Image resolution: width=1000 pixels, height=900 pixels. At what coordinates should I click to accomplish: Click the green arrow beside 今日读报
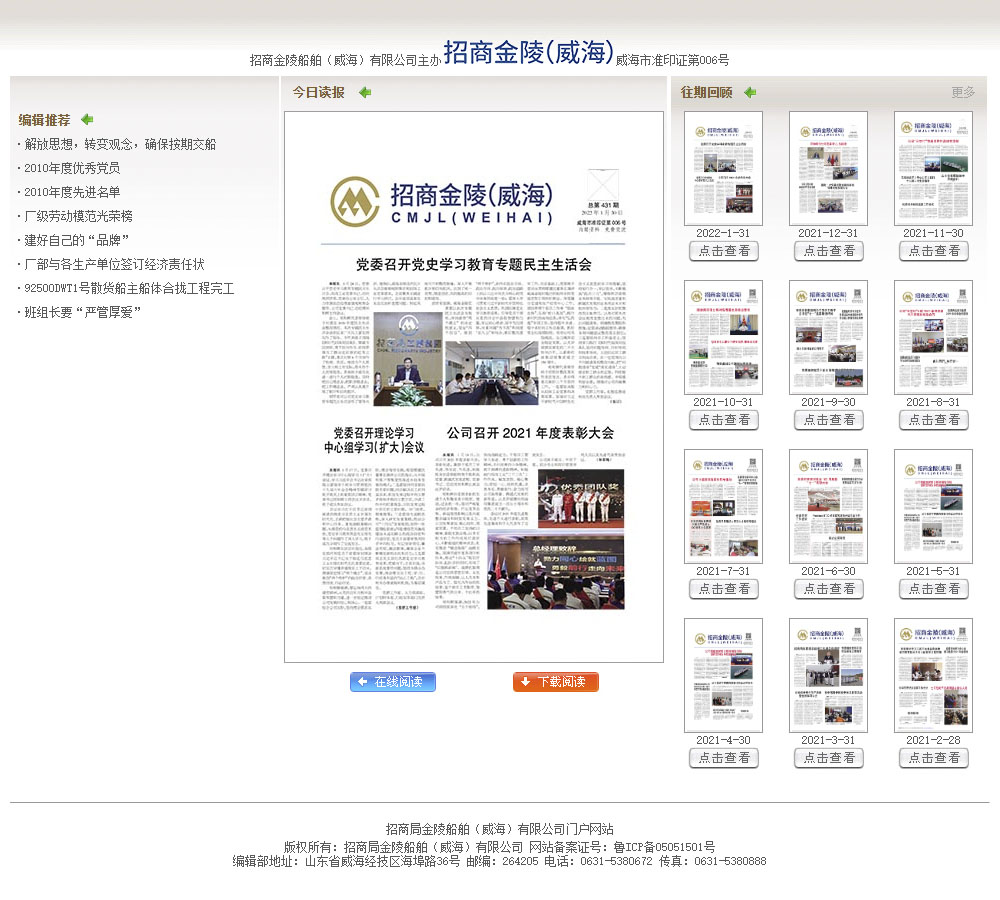pos(365,92)
